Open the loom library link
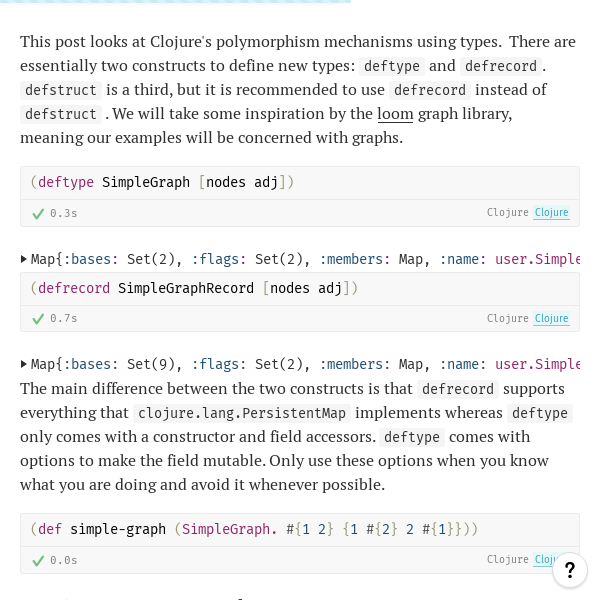The width and height of the screenshot is (600, 600). tap(395, 114)
